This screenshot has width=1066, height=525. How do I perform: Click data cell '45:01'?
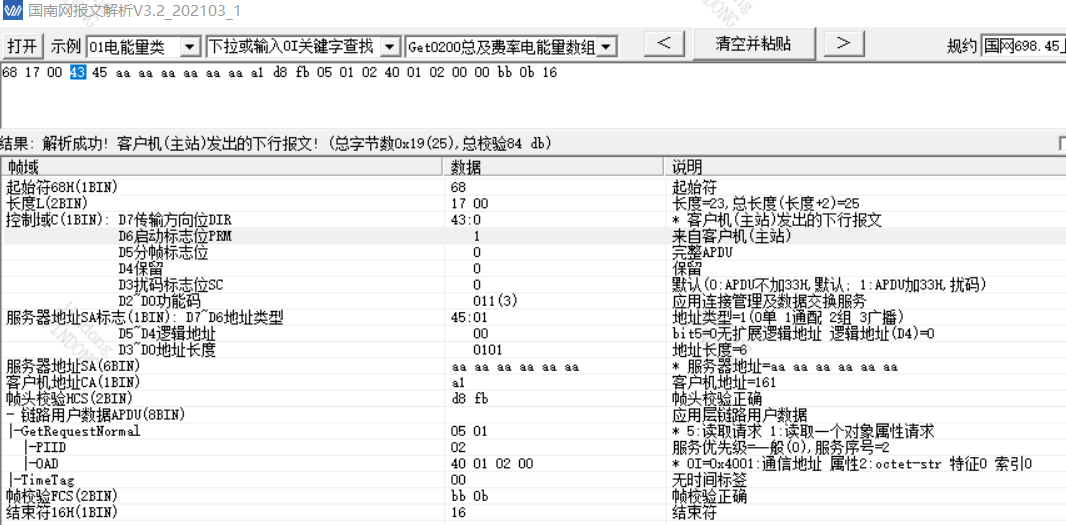[x=469, y=317]
